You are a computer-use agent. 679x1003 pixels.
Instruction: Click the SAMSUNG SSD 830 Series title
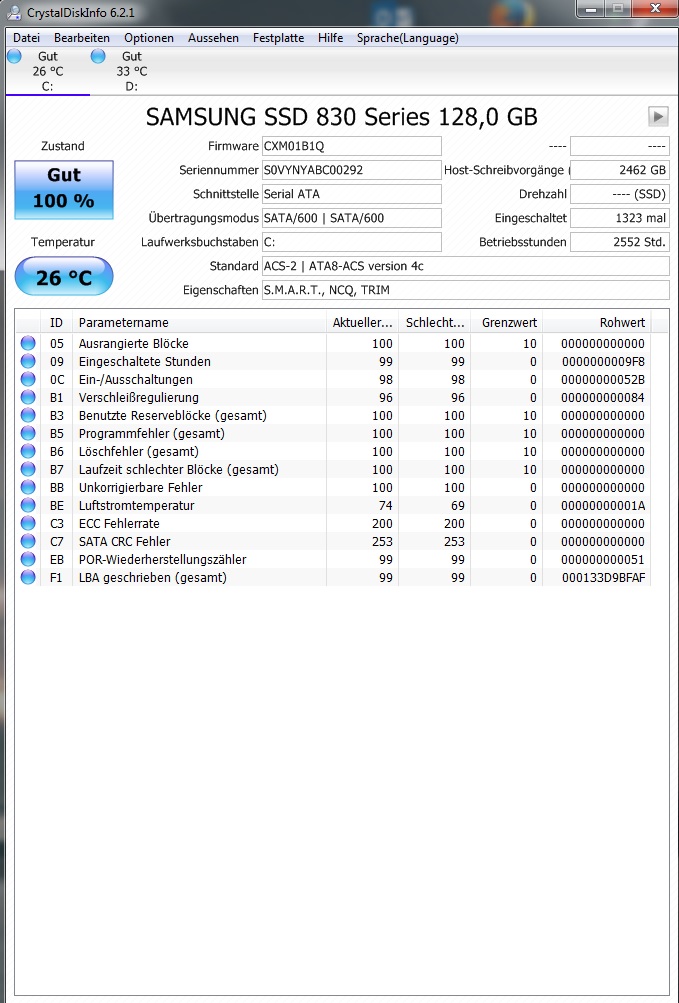click(x=342, y=117)
